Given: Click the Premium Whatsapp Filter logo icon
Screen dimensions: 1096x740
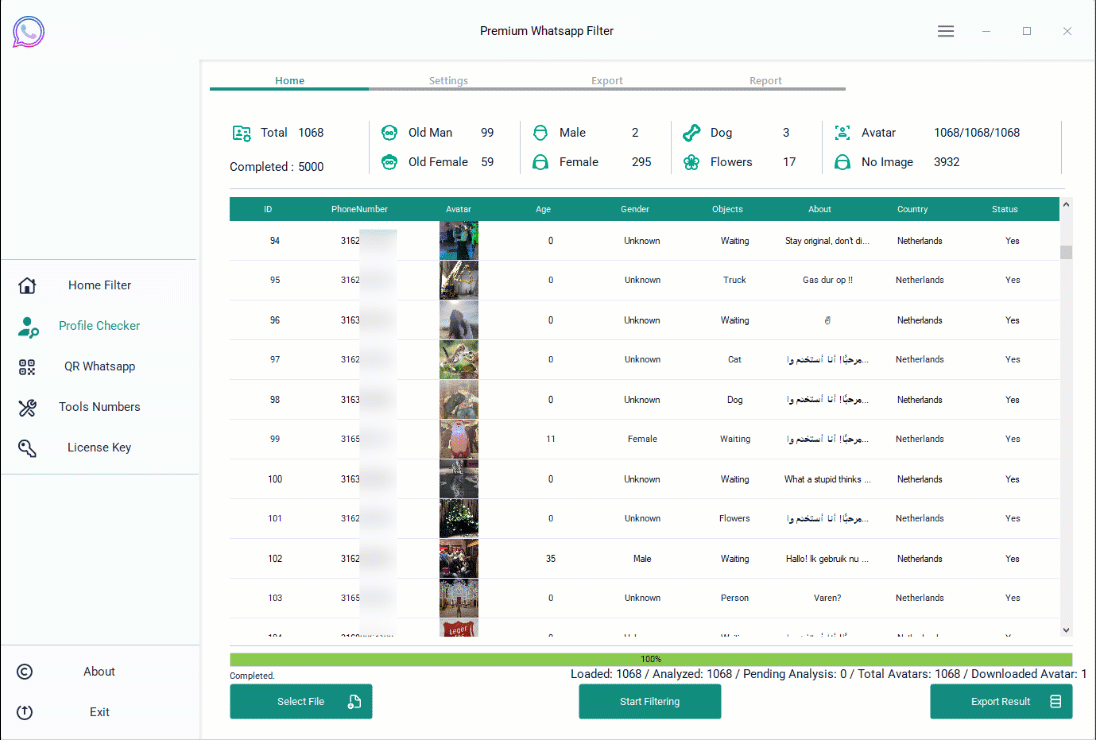Looking at the screenshot, I should click(x=29, y=31).
